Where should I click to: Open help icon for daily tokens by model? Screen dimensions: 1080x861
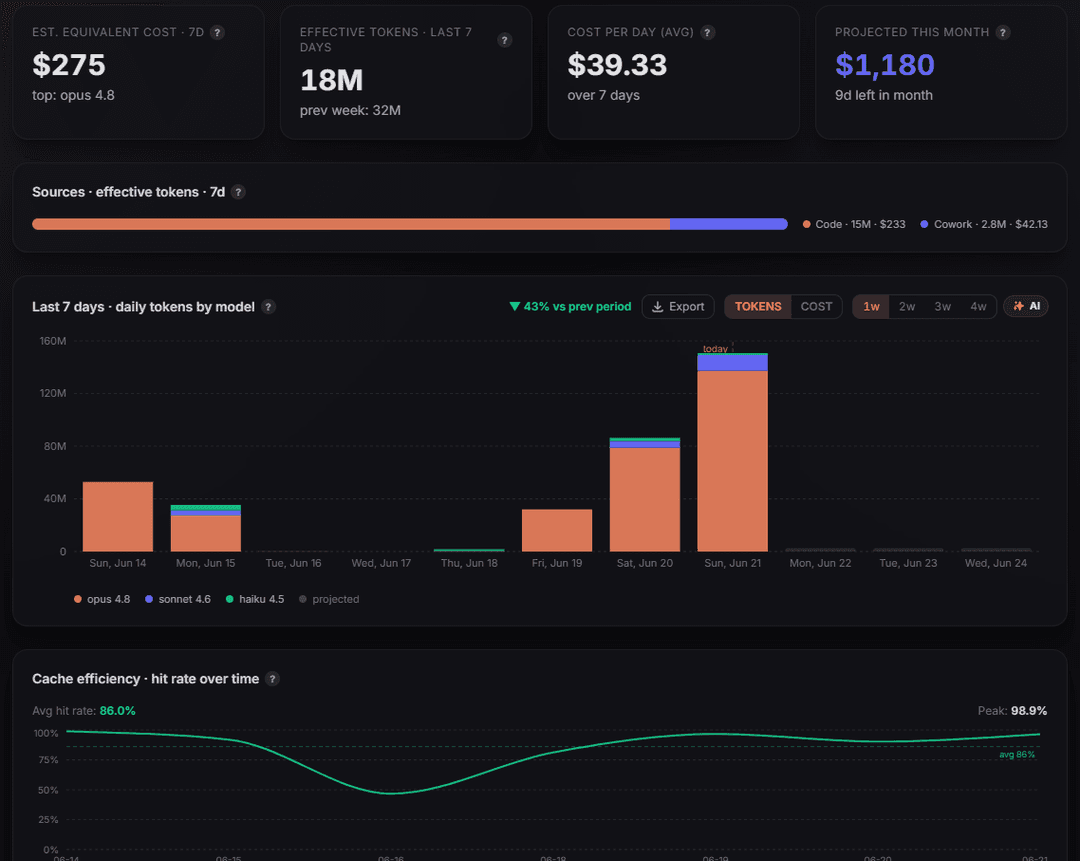point(268,307)
